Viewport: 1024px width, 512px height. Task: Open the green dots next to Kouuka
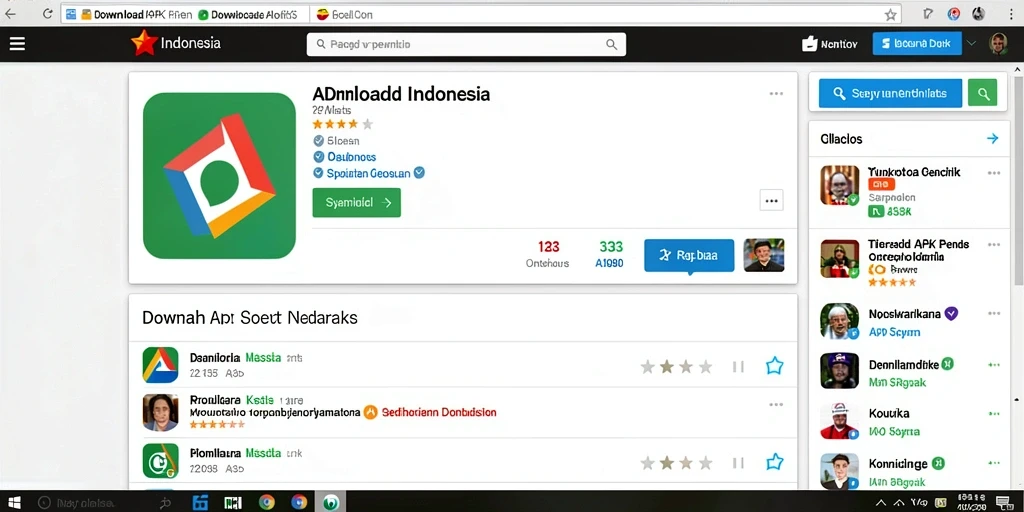tap(993, 414)
